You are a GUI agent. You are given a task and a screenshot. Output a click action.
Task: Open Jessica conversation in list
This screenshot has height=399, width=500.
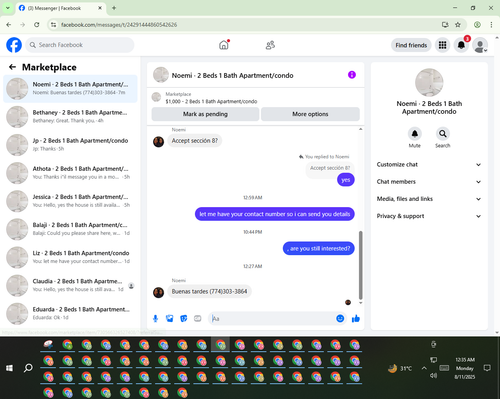click(x=70, y=201)
